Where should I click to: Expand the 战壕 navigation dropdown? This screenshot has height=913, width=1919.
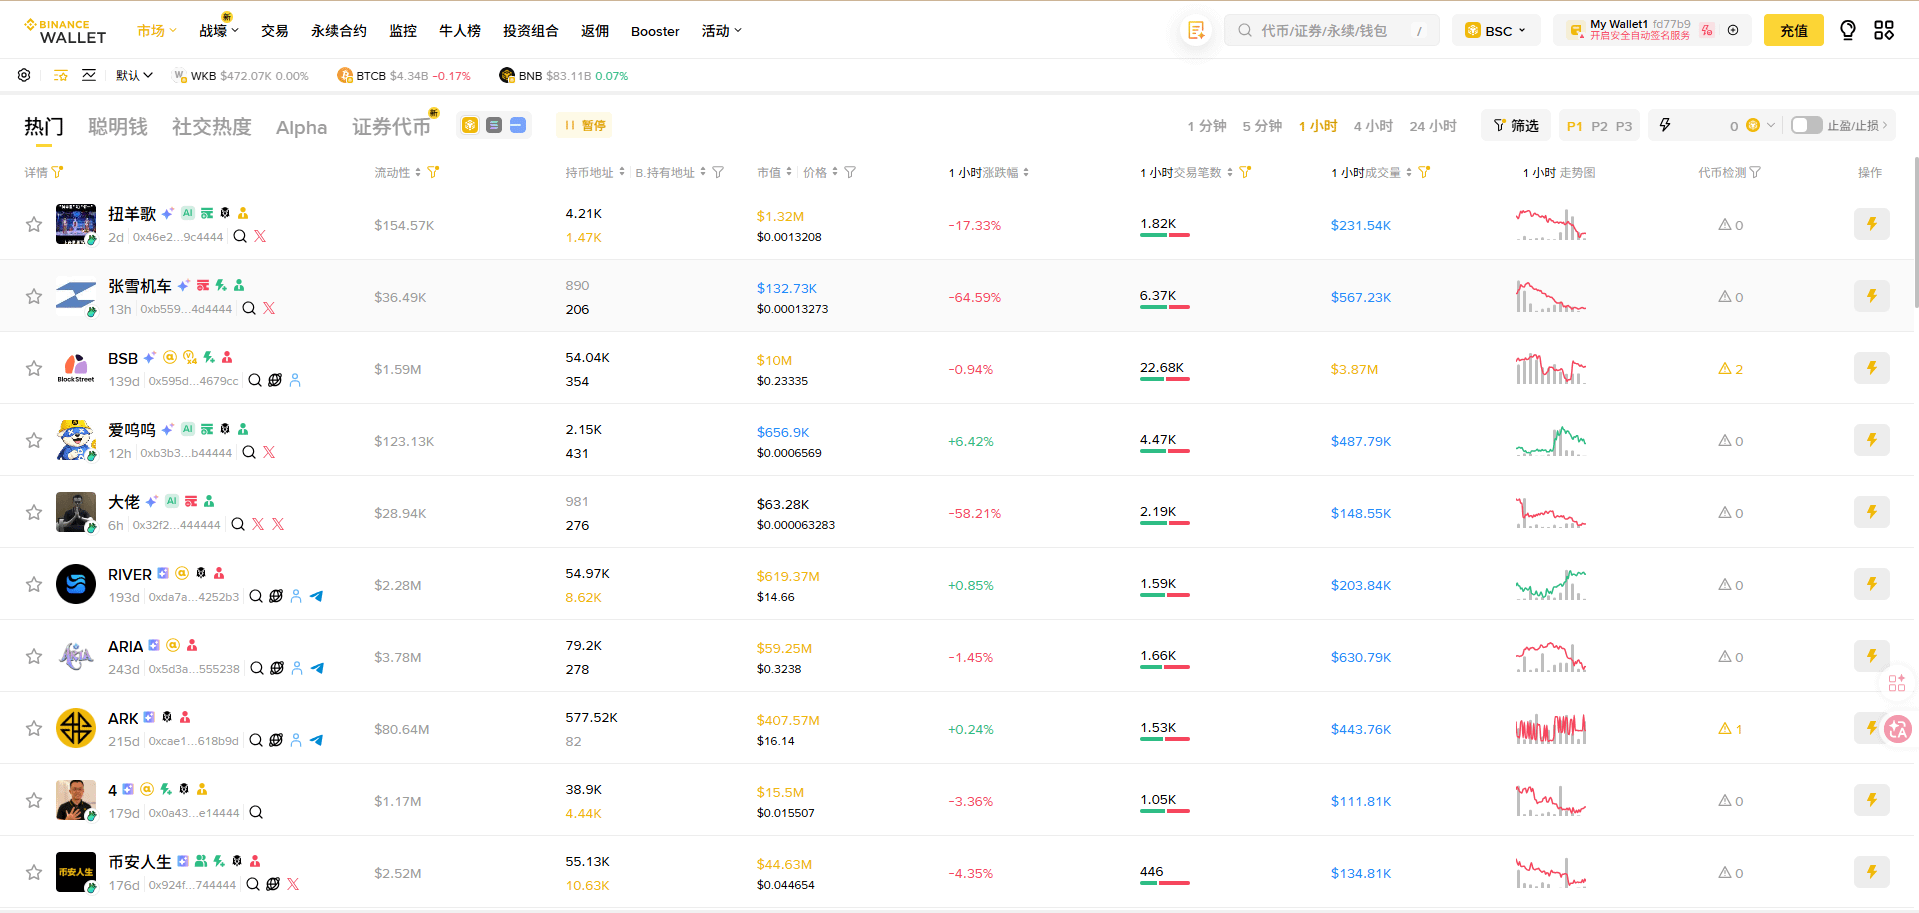[x=219, y=31]
